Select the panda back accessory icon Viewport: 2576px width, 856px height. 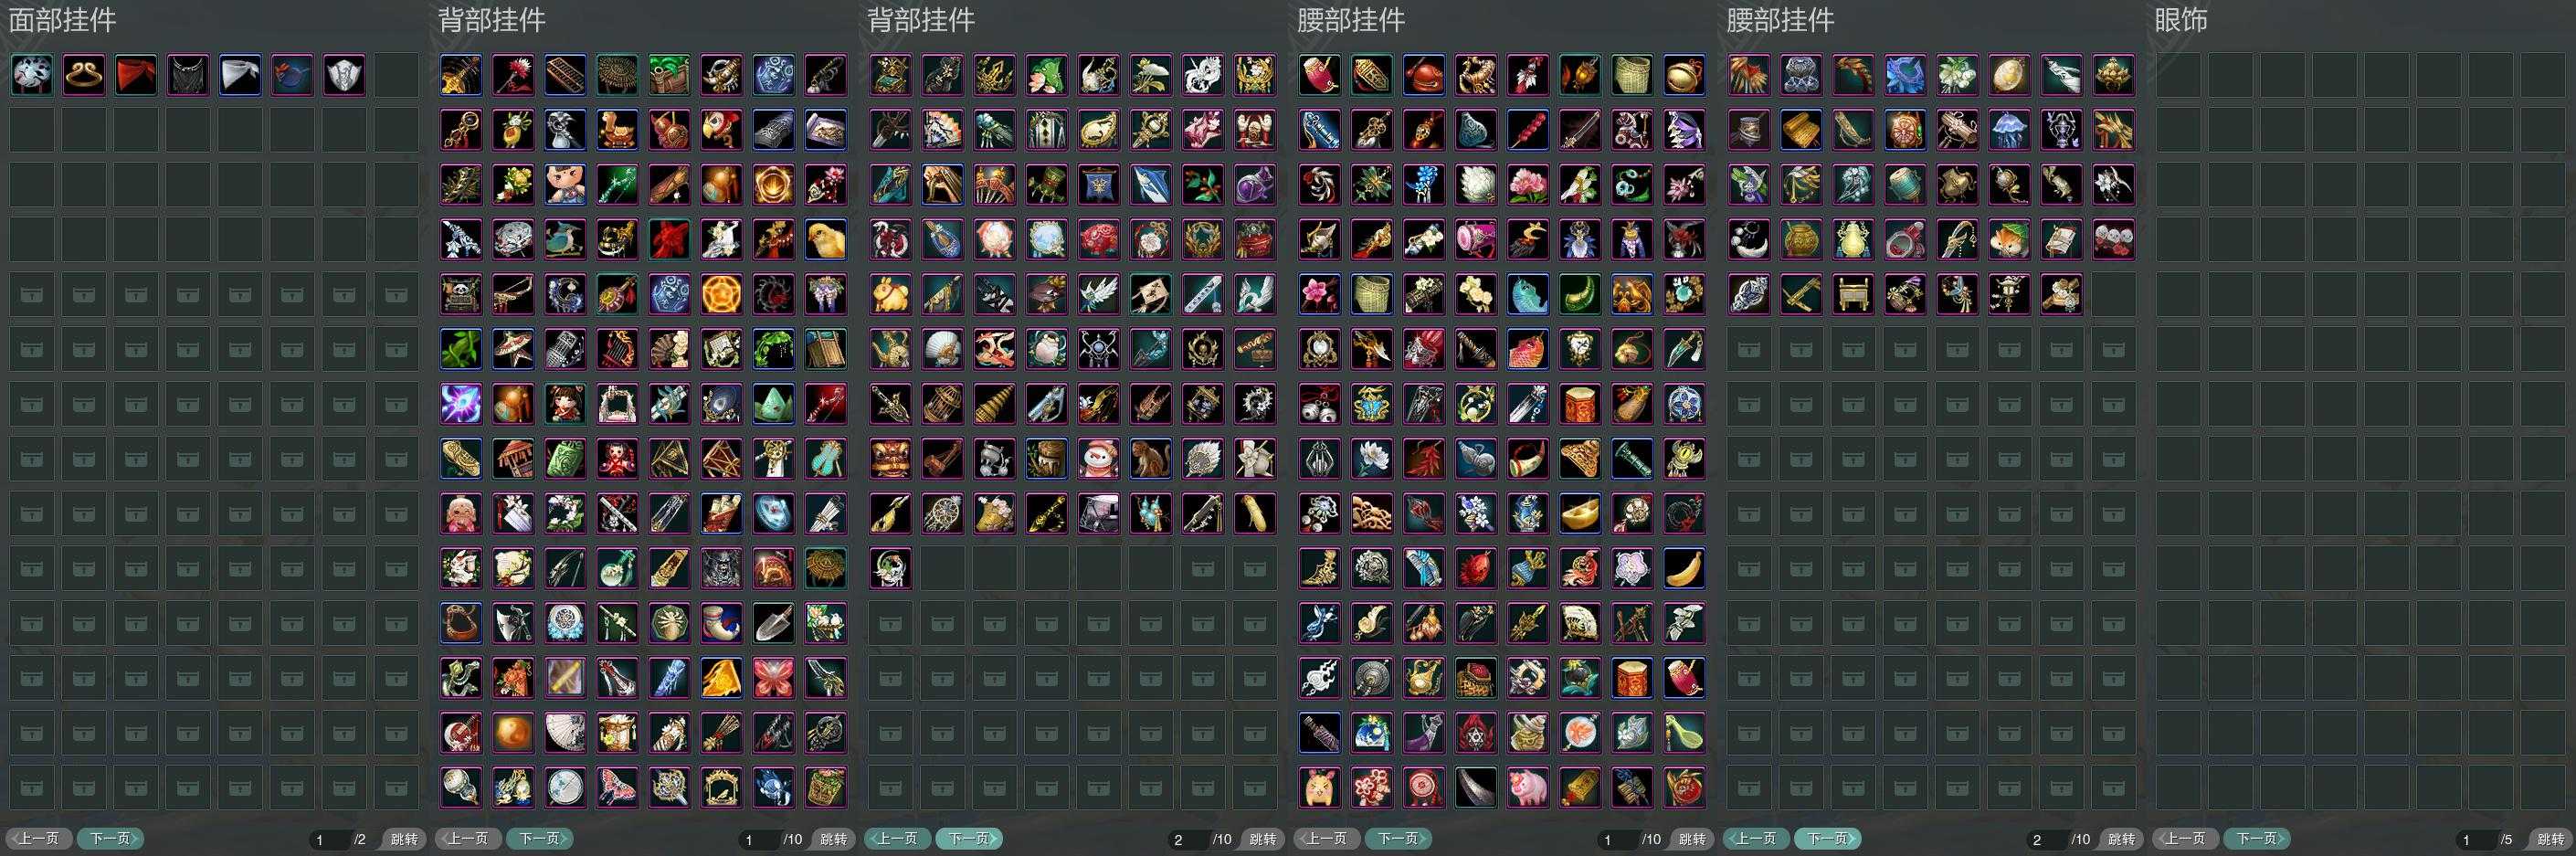coord(462,295)
